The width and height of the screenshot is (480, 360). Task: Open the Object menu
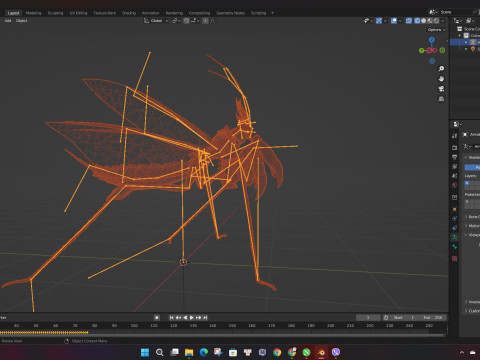coord(21,21)
